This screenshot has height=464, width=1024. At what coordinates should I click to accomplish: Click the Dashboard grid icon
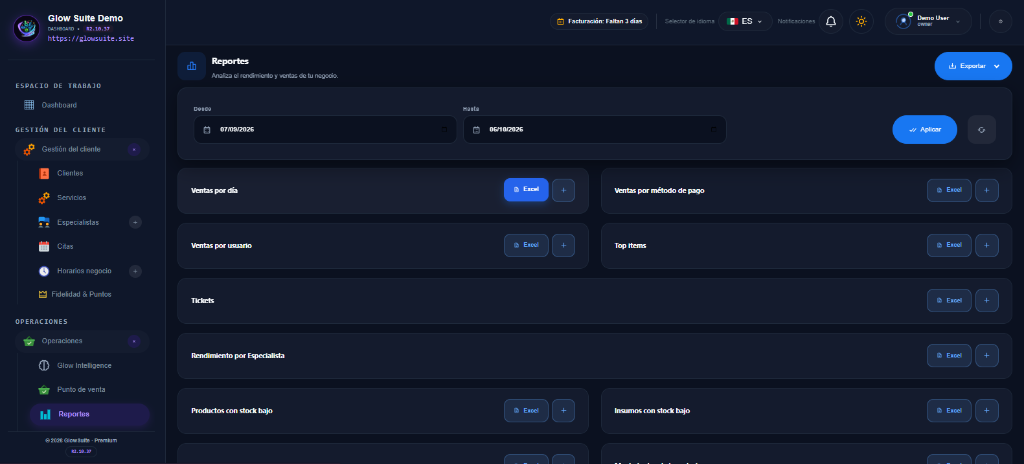point(29,105)
